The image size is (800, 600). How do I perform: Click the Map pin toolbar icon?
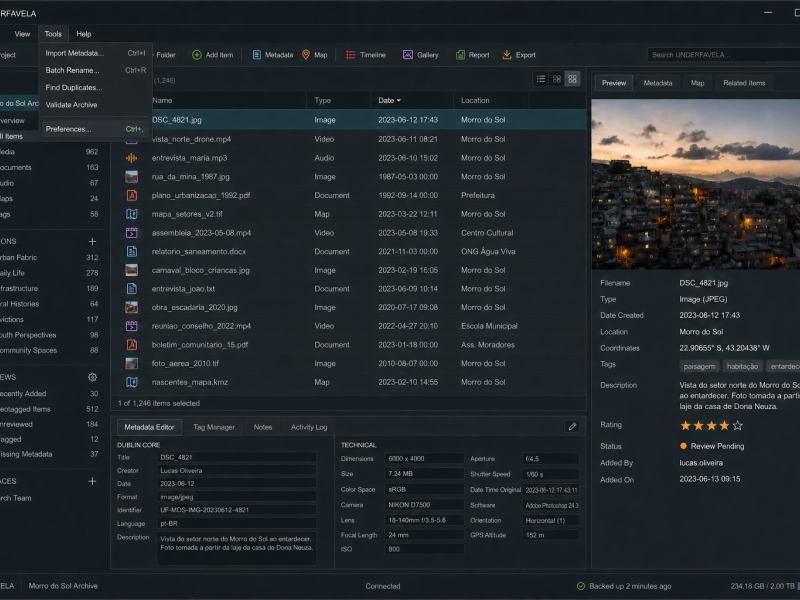(306, 55)
